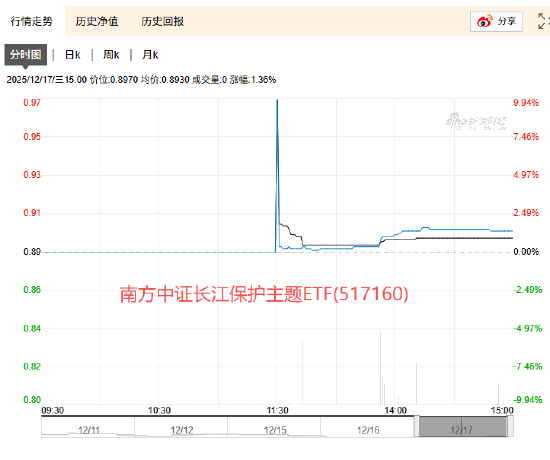Select the 12/15 date in timeline
The height and width of the screenshot is (460, 550).
pos(275,430)
